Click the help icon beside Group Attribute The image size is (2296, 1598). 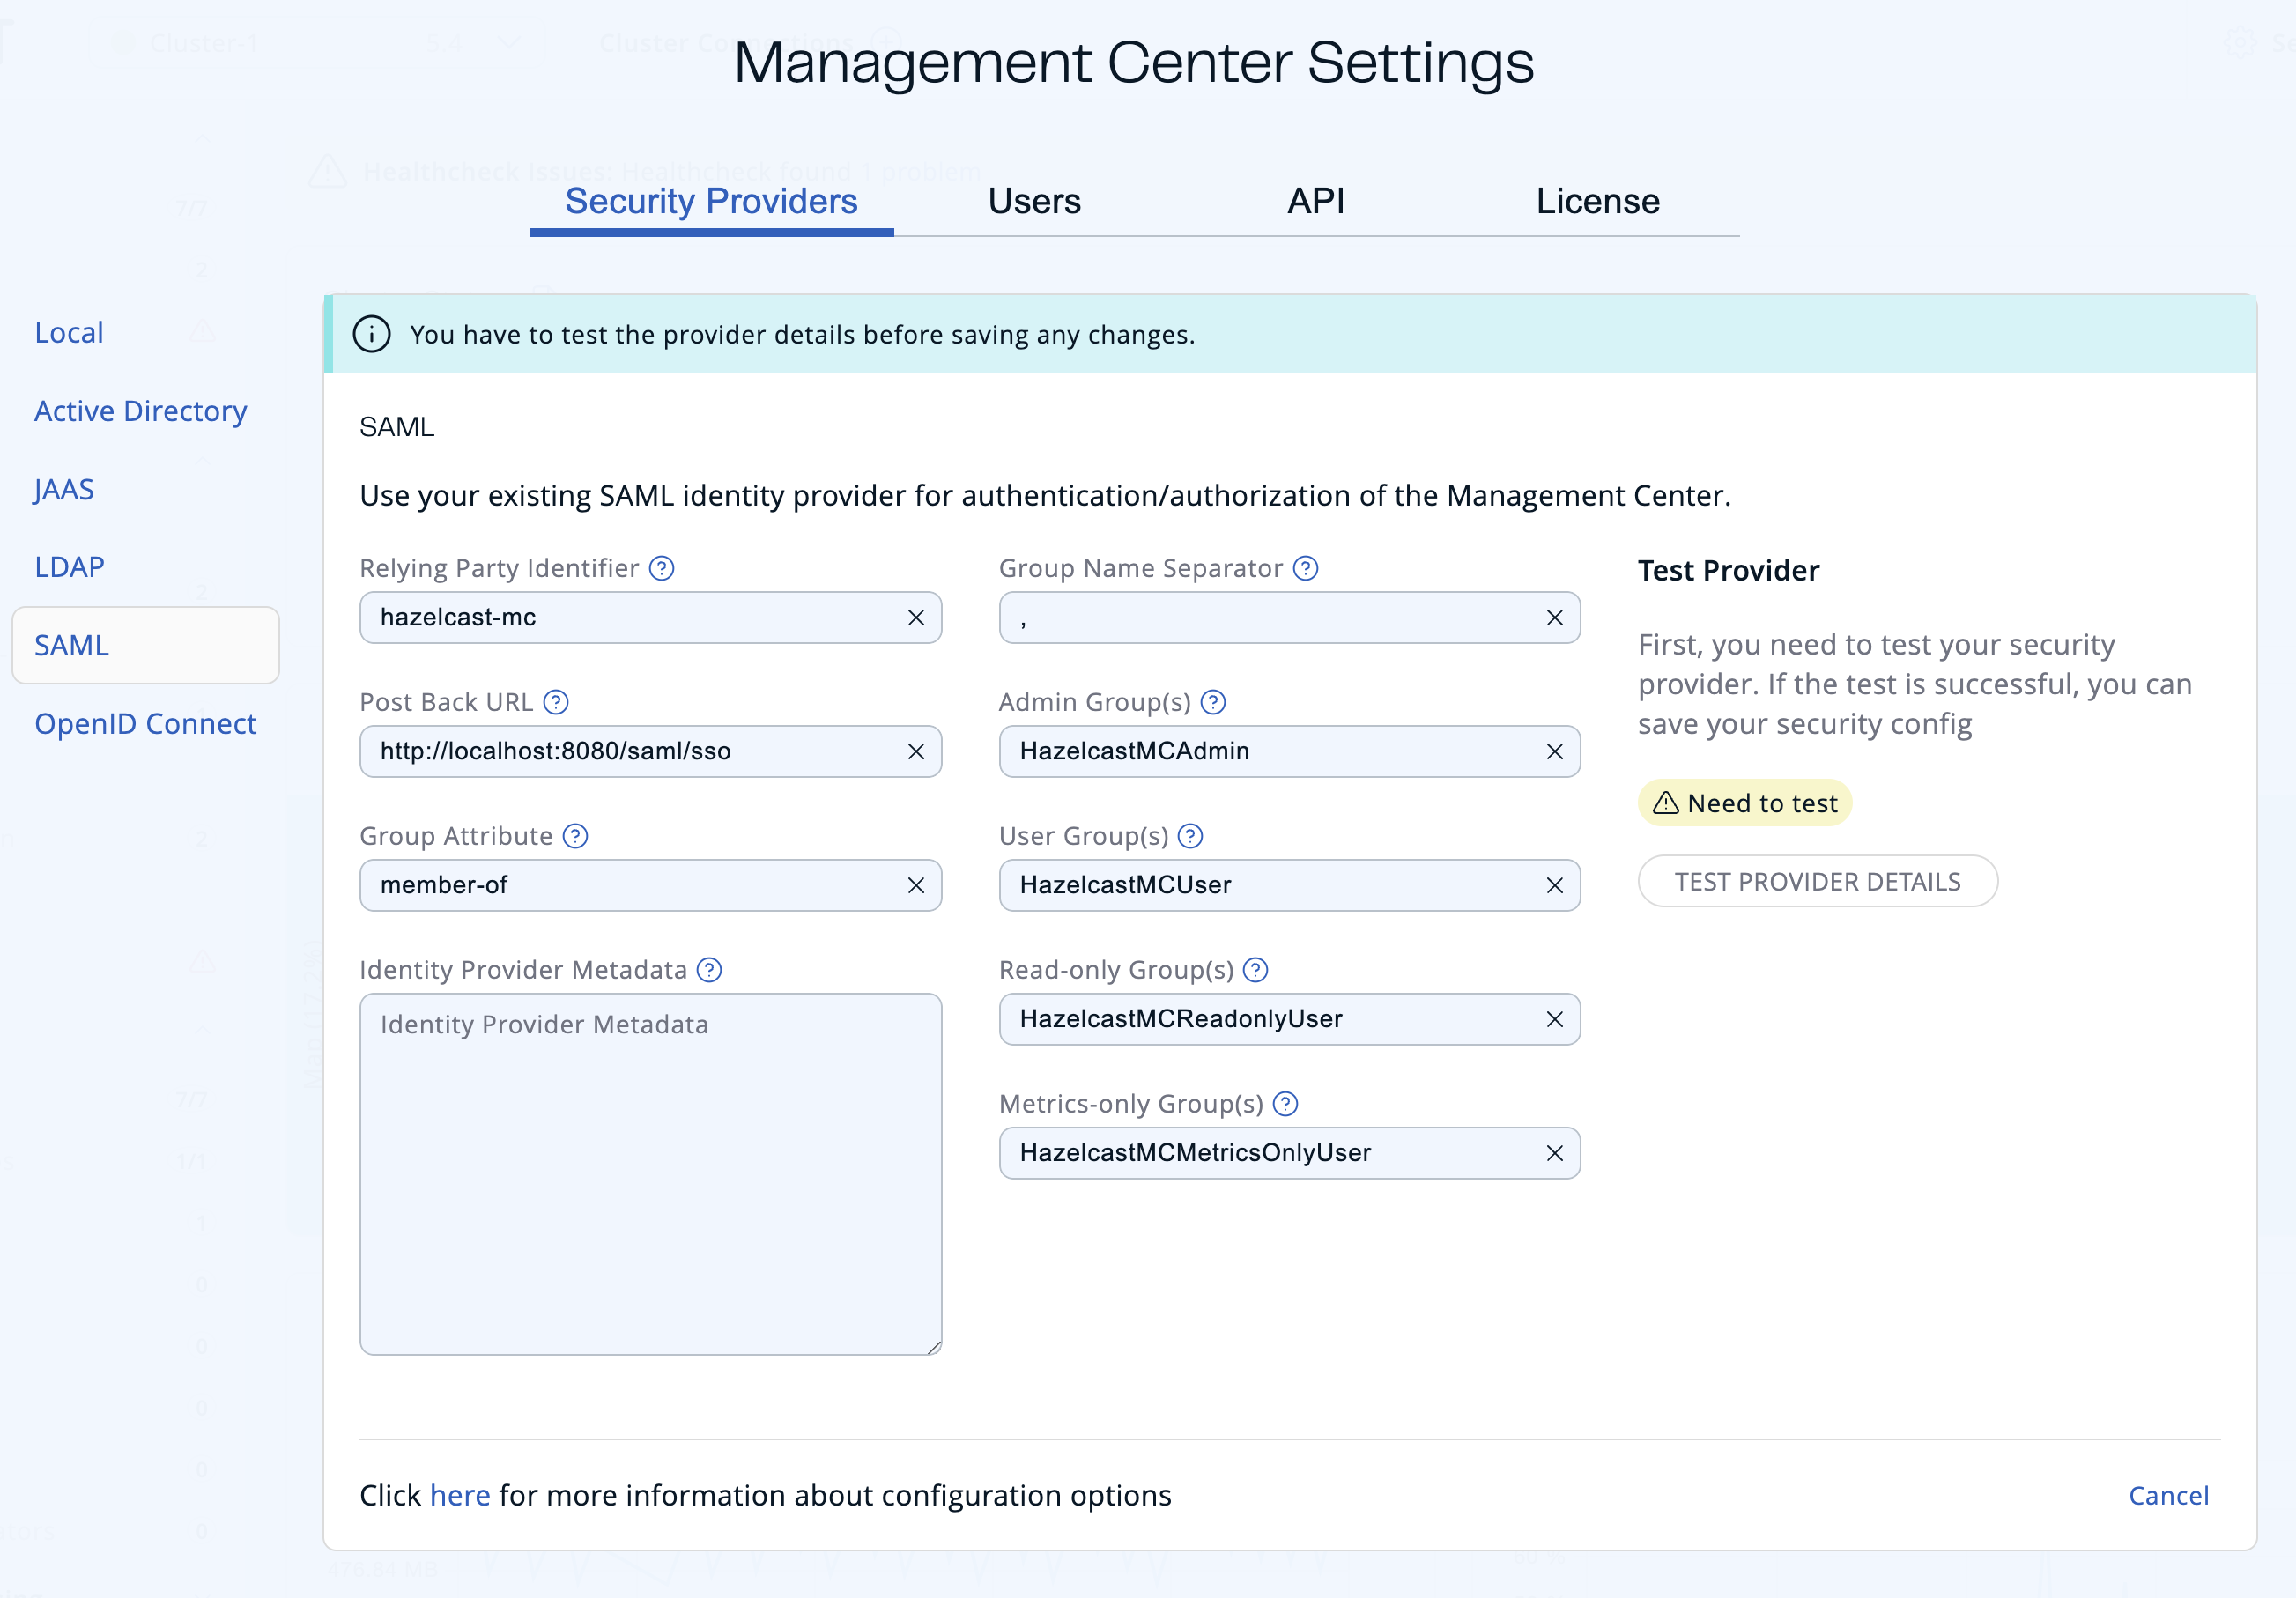(576, 836)
